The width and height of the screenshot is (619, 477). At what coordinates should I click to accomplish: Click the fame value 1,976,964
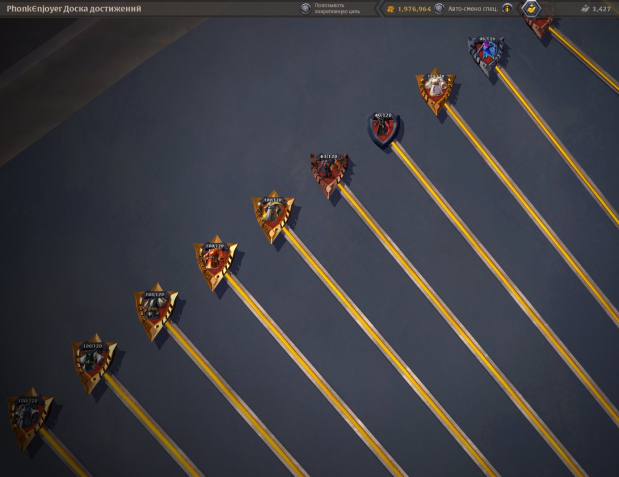click(x=414, y=9)
